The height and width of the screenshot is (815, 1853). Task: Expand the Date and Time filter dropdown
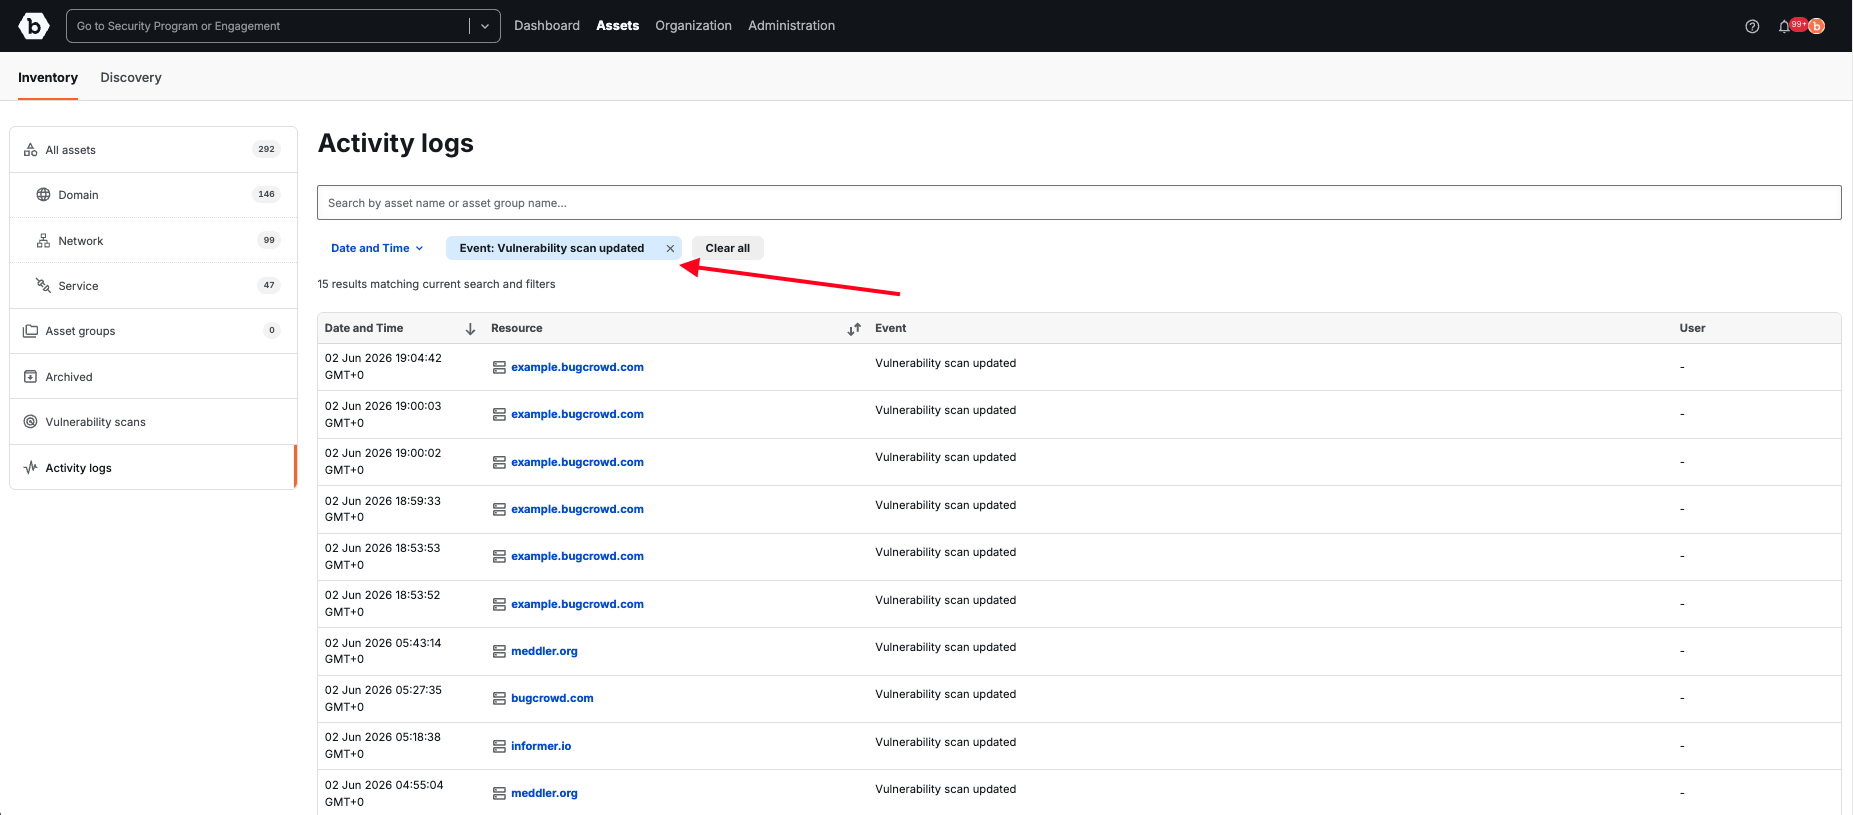click(377, 249)
